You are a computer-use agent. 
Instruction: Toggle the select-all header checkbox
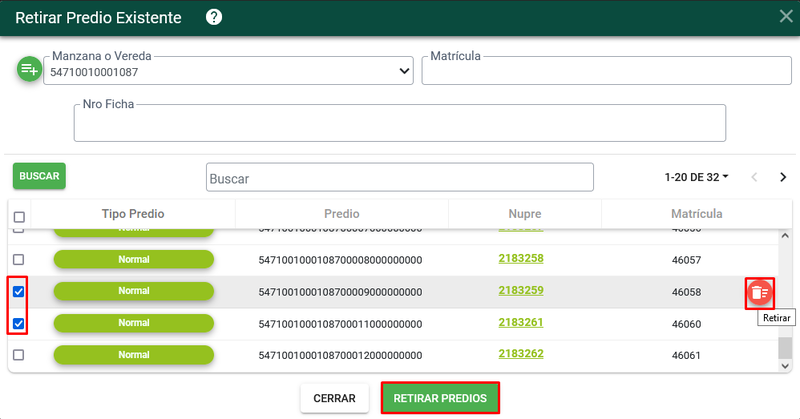coord(19,217)
